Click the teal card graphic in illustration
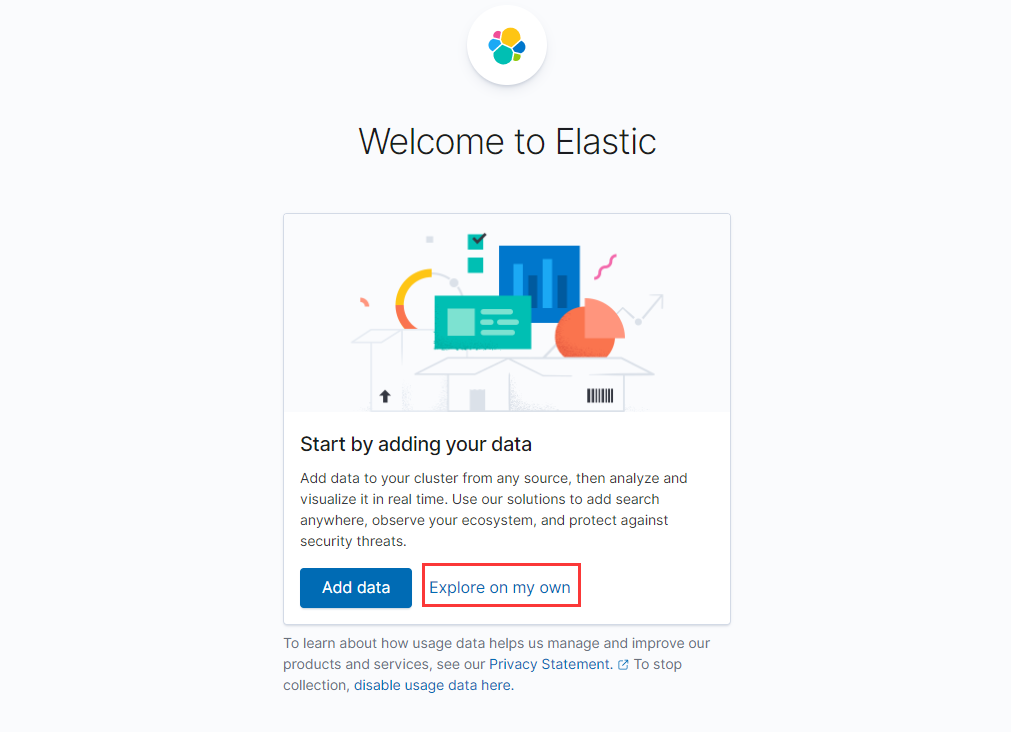The image size is (1011, 732). point(482,322)
